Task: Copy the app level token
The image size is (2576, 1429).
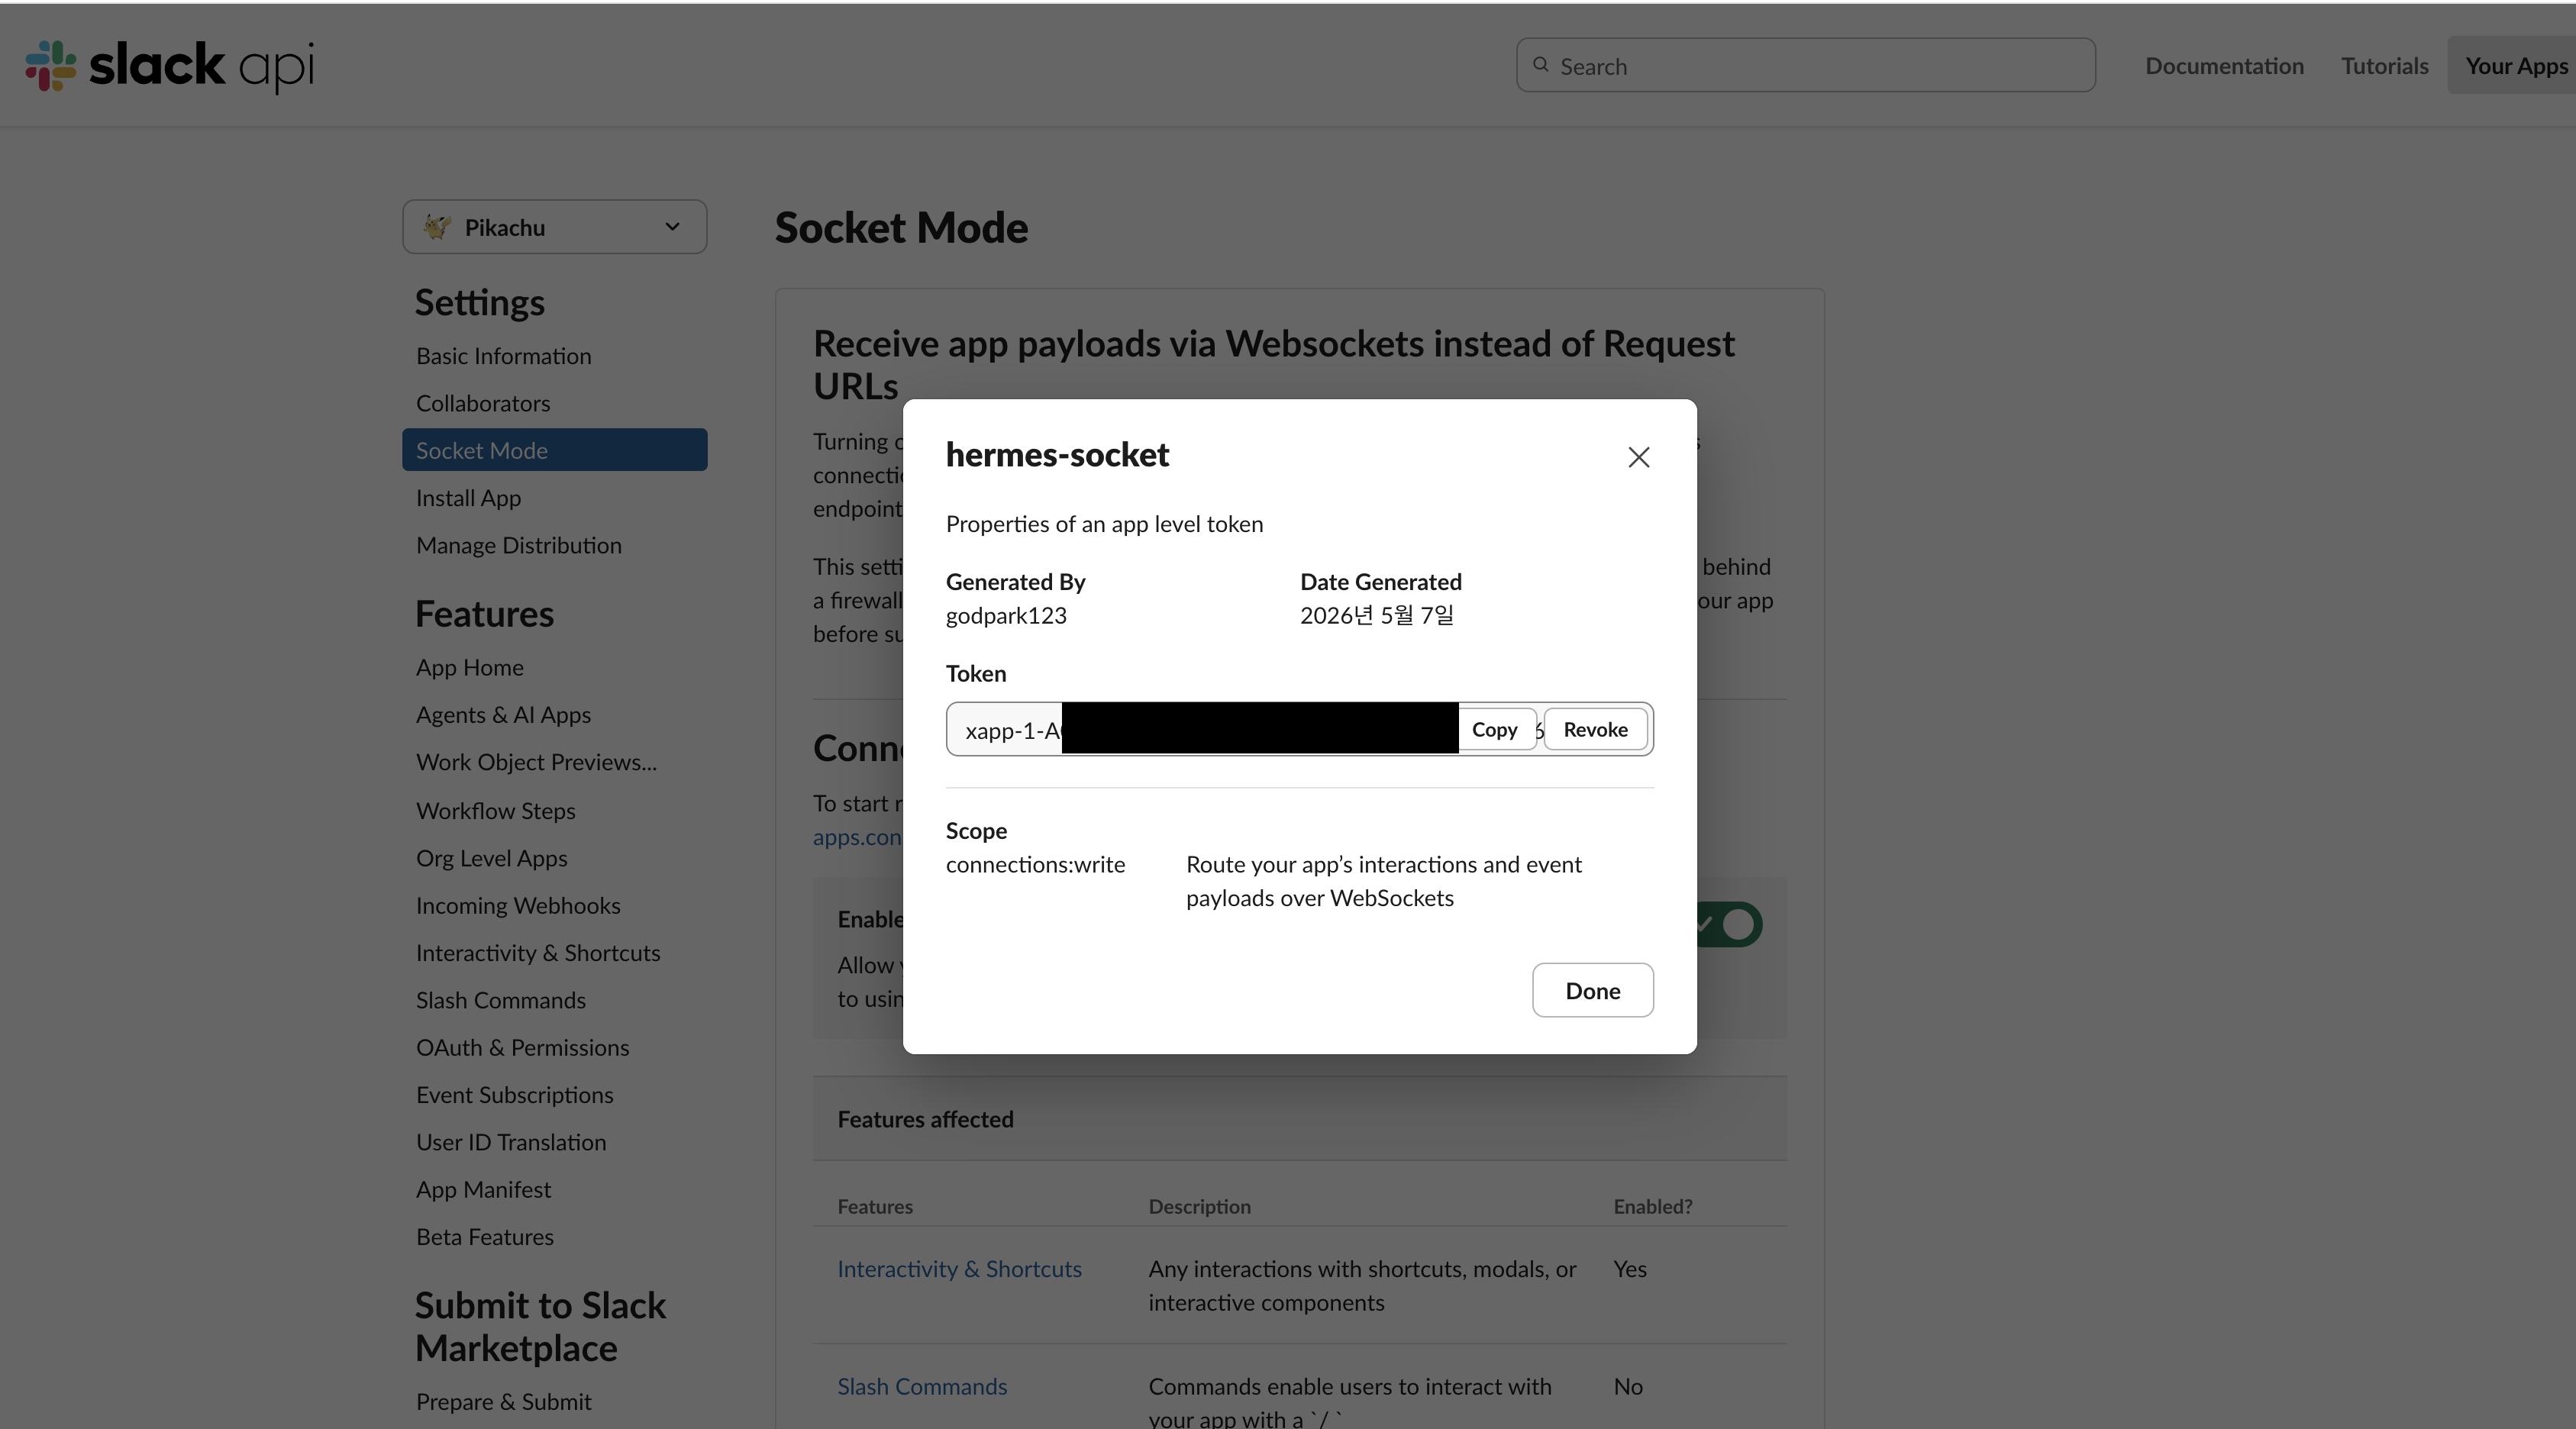Action: pyautogui.click(x=1494, y=730)
